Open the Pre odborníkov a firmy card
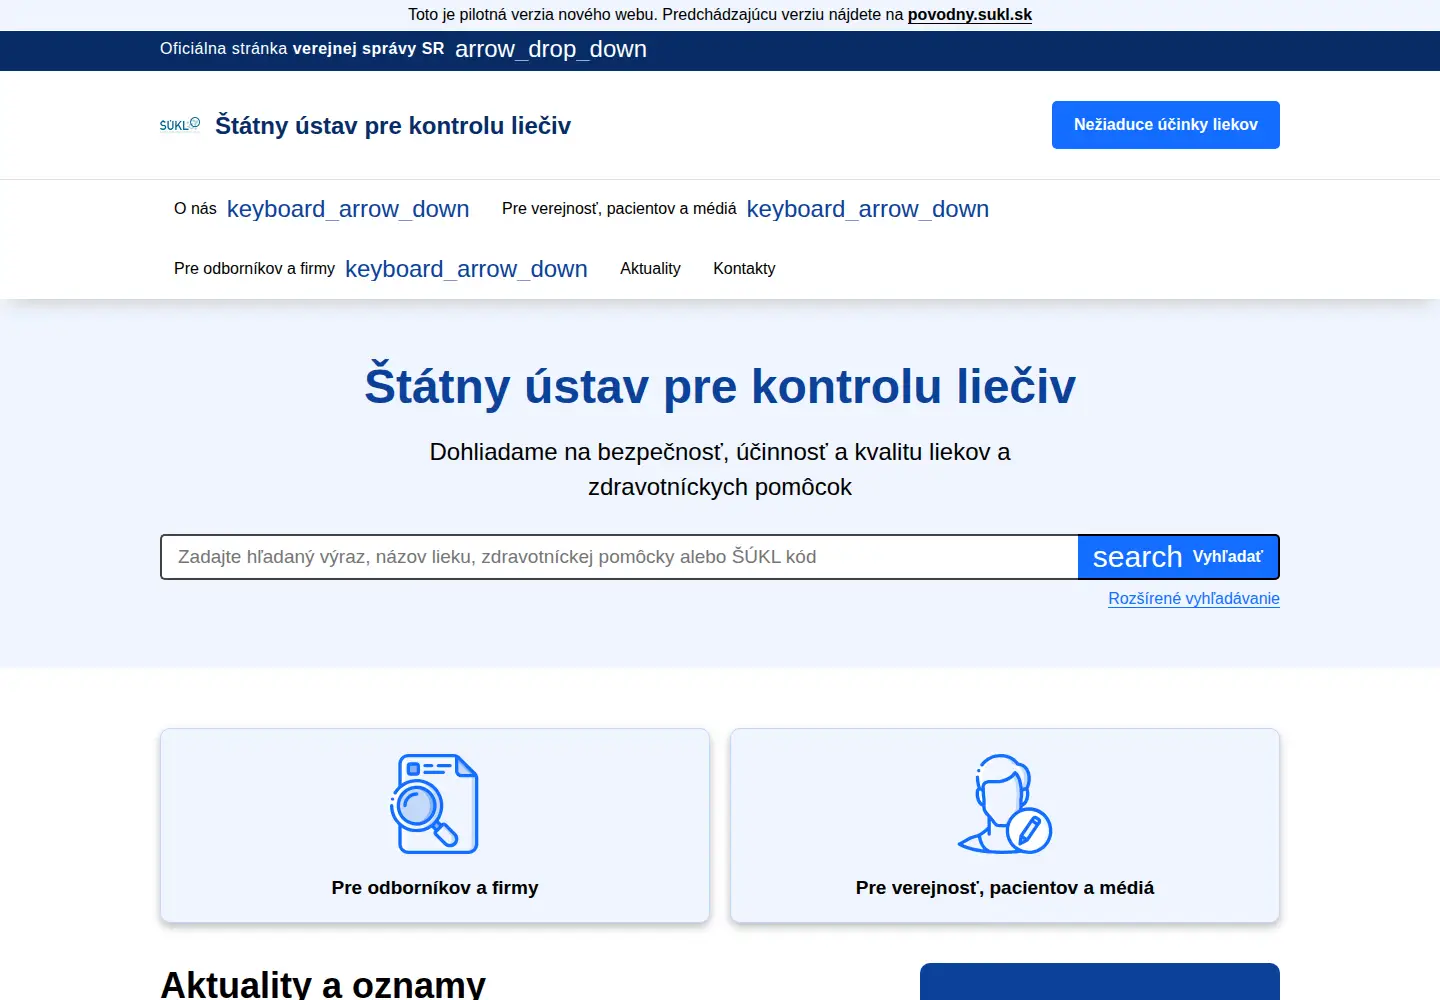This screenshot has width=1440, height=1000. 435,826
